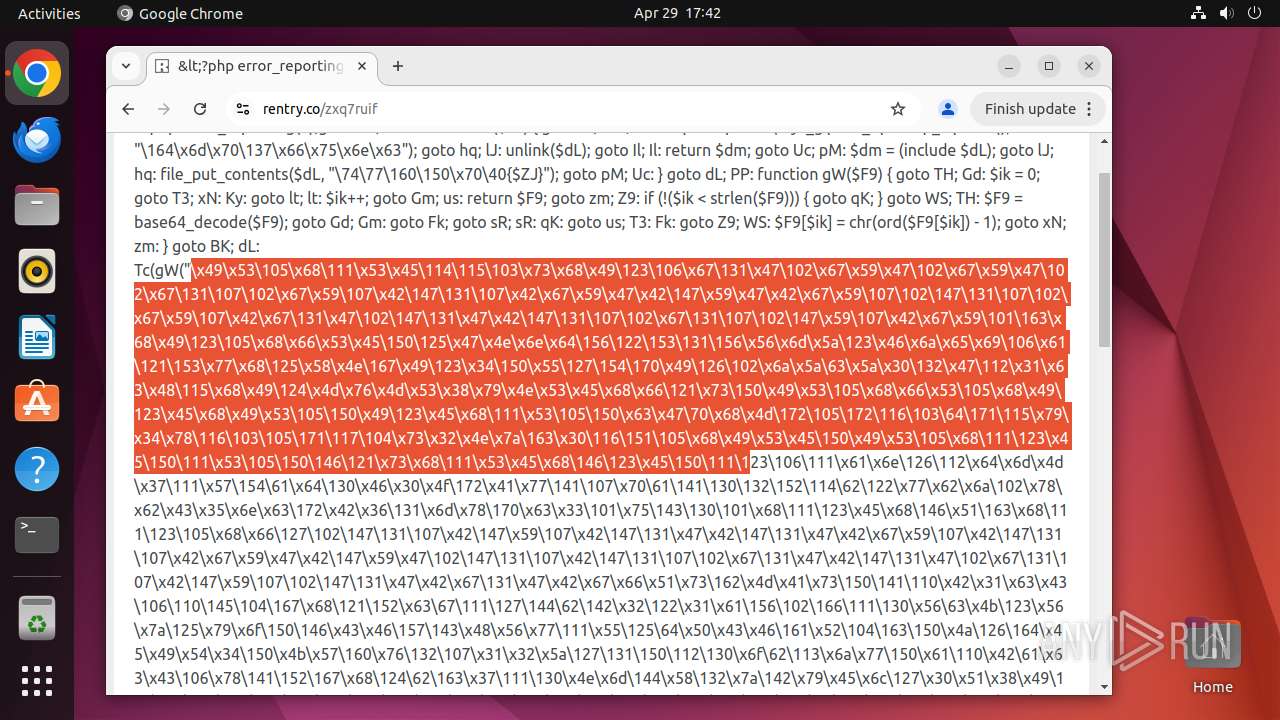Maximize the Chrome window

pyautogui.click(x=1049, y=66)
